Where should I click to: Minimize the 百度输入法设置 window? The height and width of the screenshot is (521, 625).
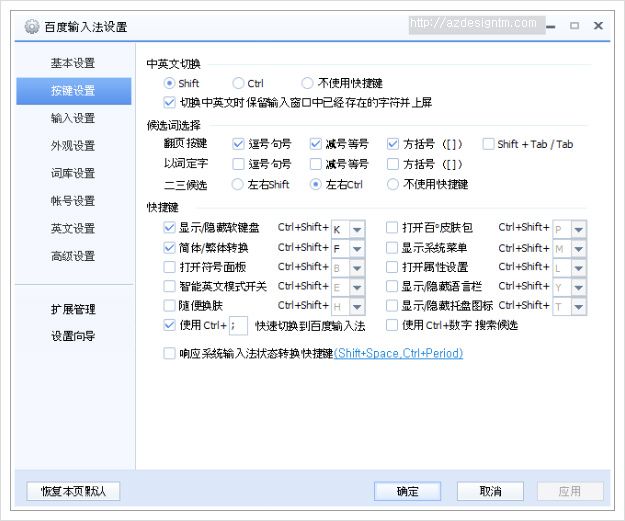tap(551, 26)
